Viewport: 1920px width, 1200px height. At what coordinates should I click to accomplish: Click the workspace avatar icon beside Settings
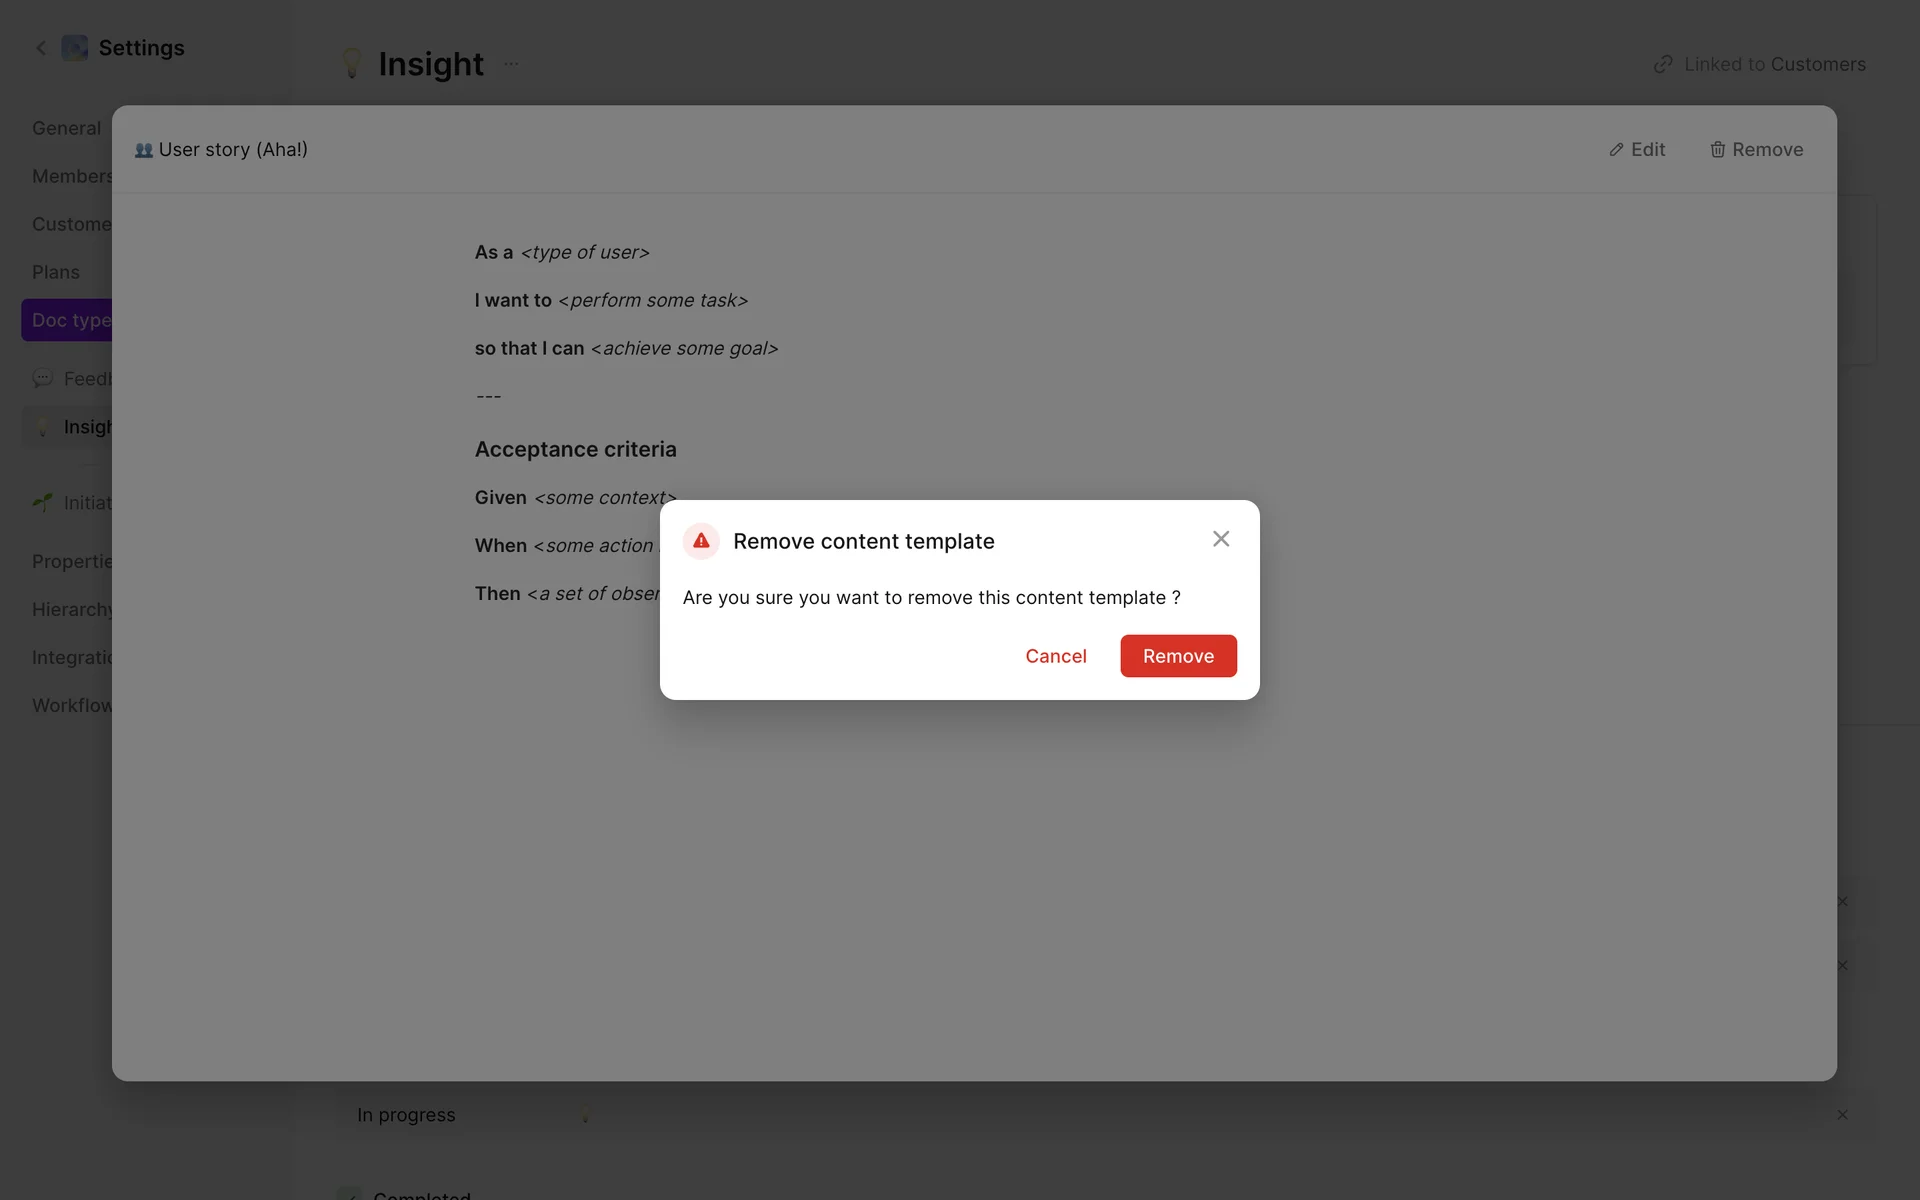pos(75,48)
